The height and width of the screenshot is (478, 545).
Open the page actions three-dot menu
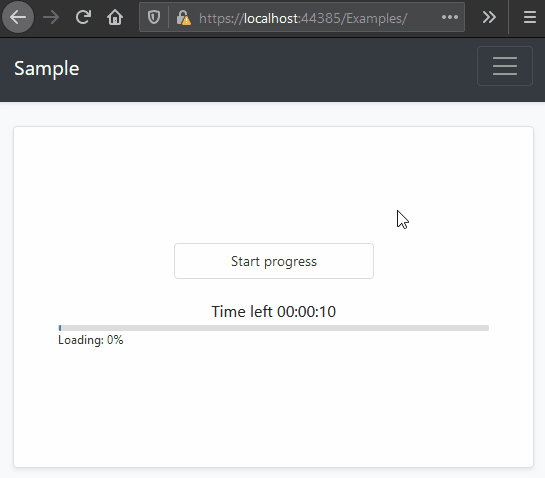pyautogui.click(x=450, y=17)
